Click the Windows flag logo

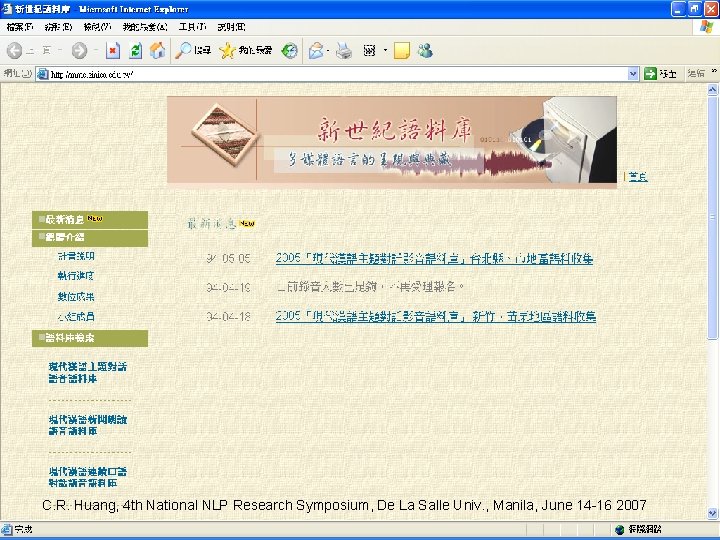point(706,27)
